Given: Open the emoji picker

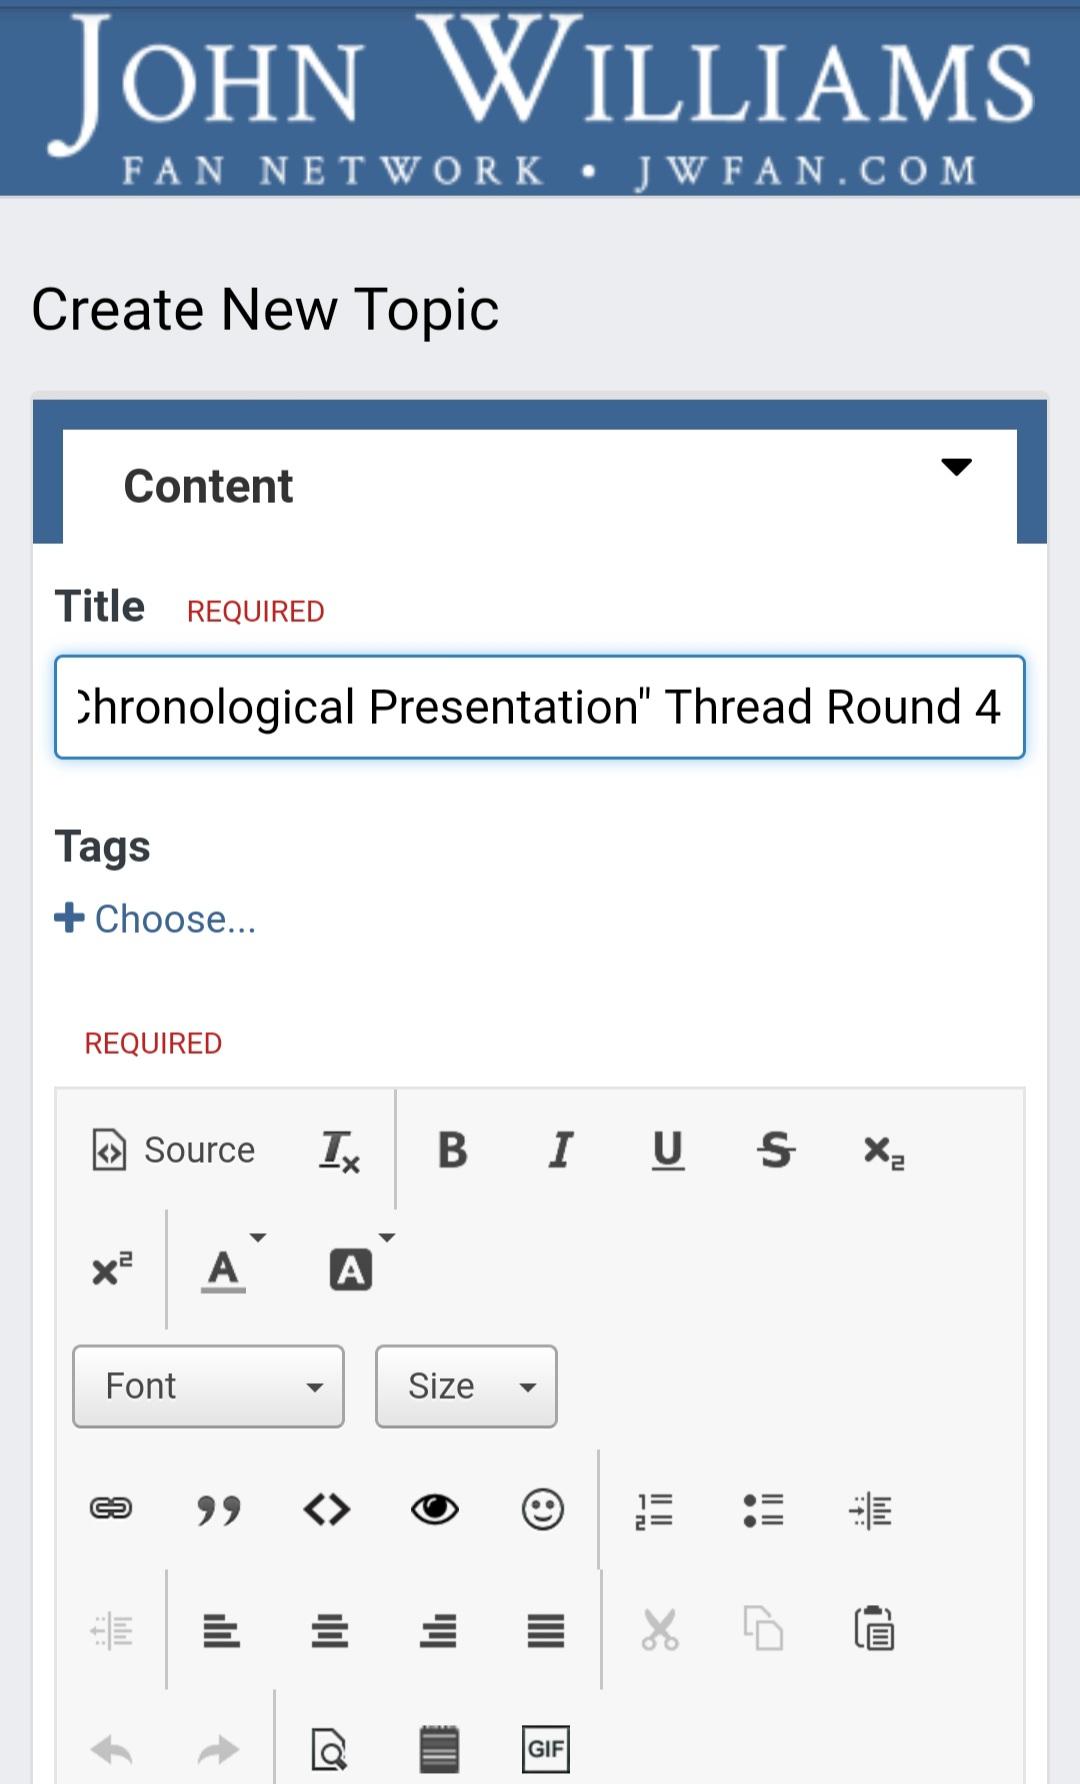Looking at the screenshot, I should tap(543, 1508).
